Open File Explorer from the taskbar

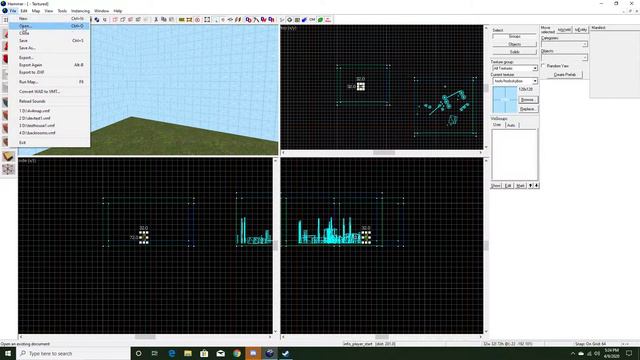188,353
